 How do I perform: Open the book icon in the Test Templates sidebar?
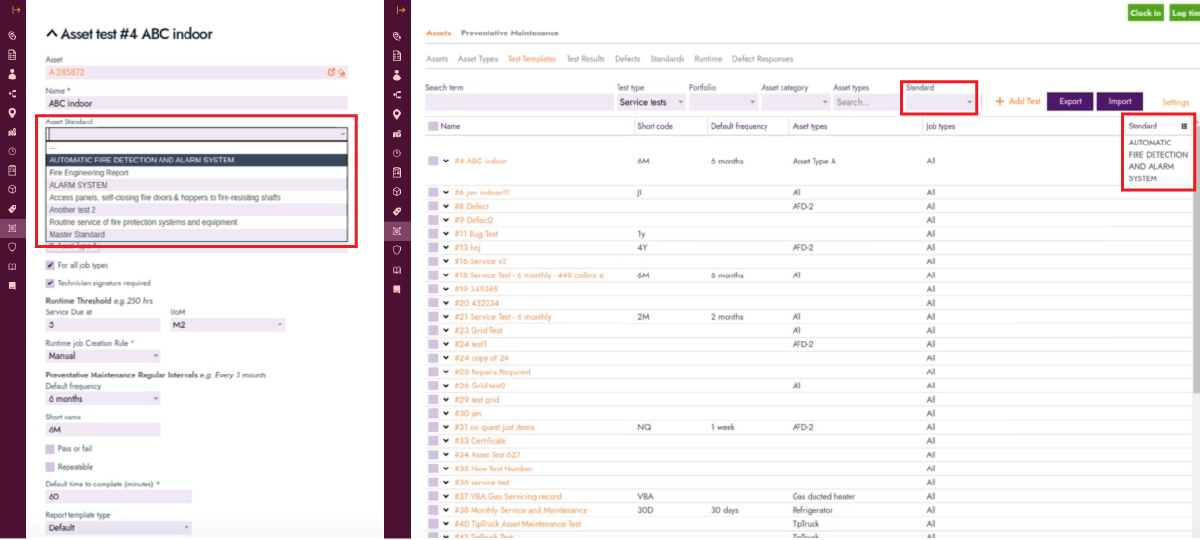pyautogui.click(x=399, y=269)
